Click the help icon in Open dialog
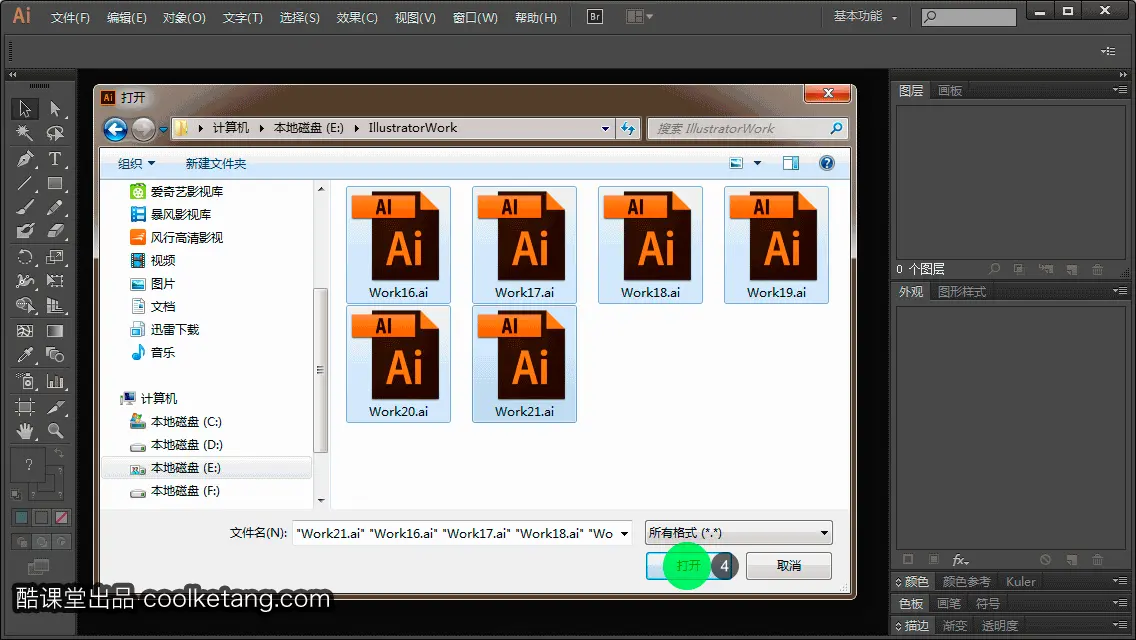The height and width of the screenshot is (640, 1136). click(827, 163)
